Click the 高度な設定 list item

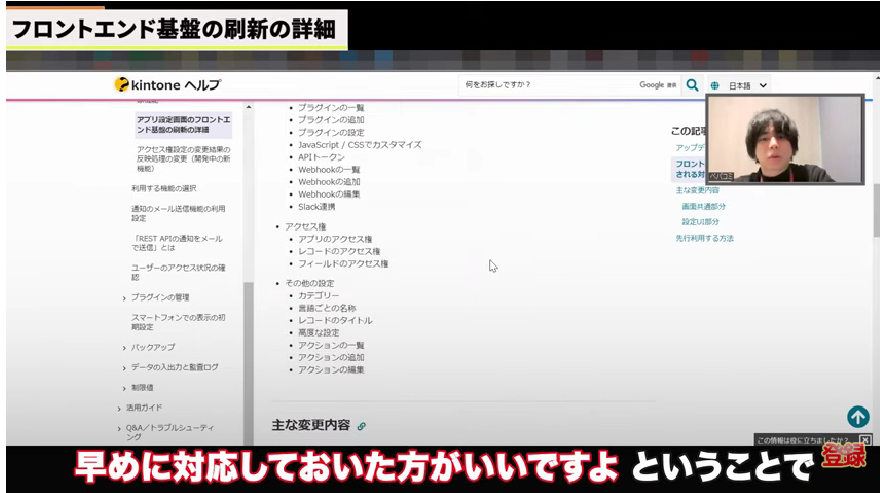318,333
